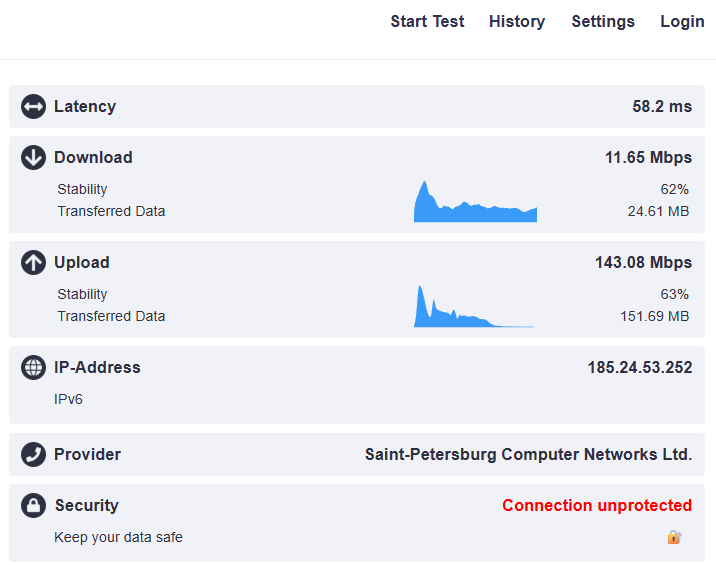The image size is (716, 570).
Task: Click the 58.2 ms latency value
Action: (662, 107)
